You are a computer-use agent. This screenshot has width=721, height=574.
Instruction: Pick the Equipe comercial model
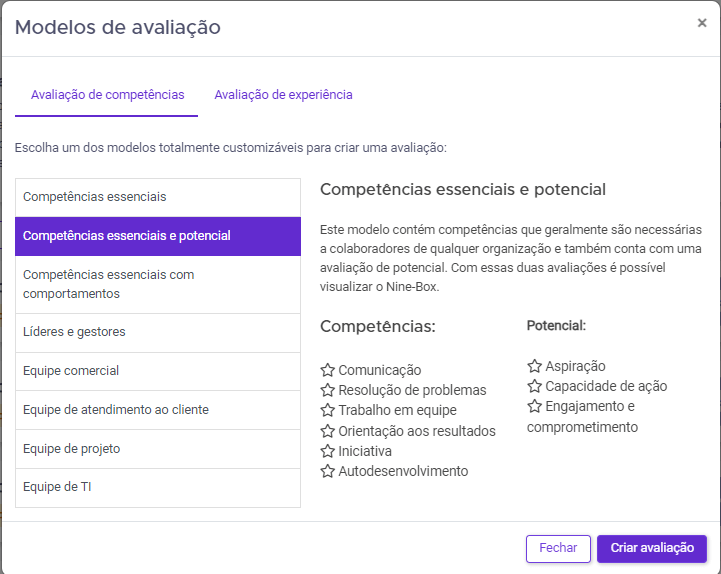[x=158, y=371]
